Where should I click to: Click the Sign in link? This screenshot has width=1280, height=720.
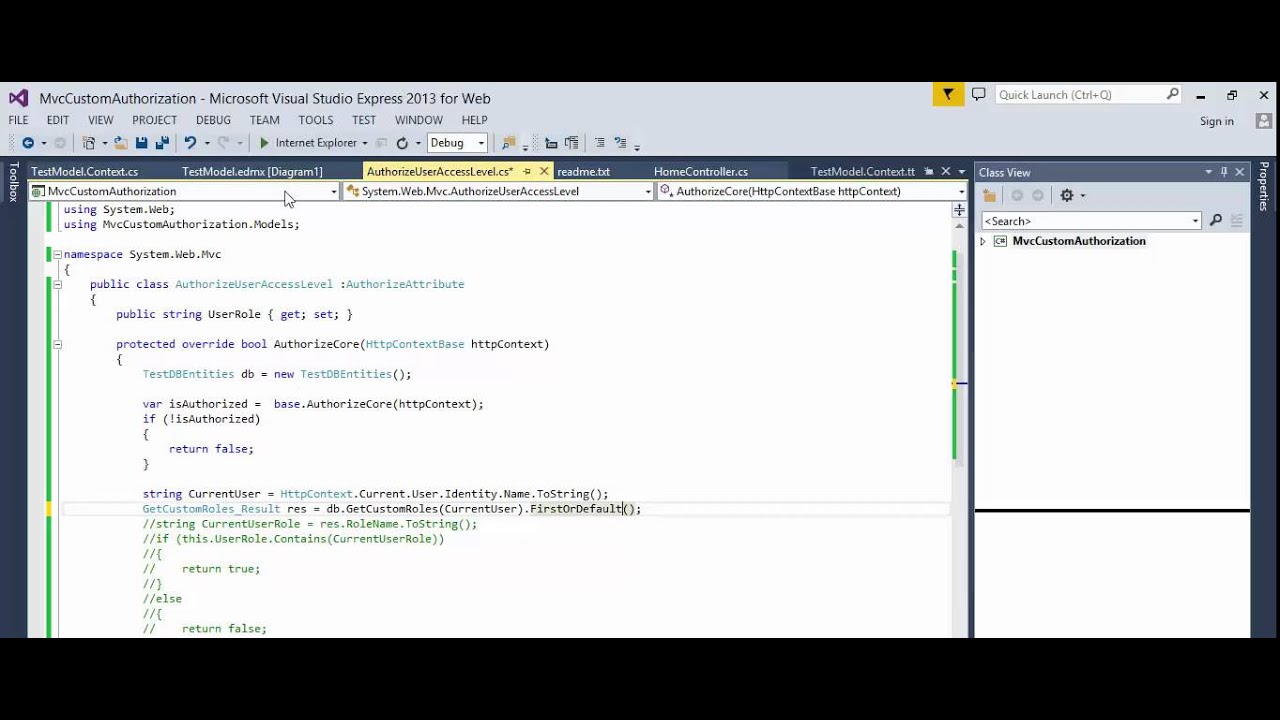click(x=1217, y=121)
